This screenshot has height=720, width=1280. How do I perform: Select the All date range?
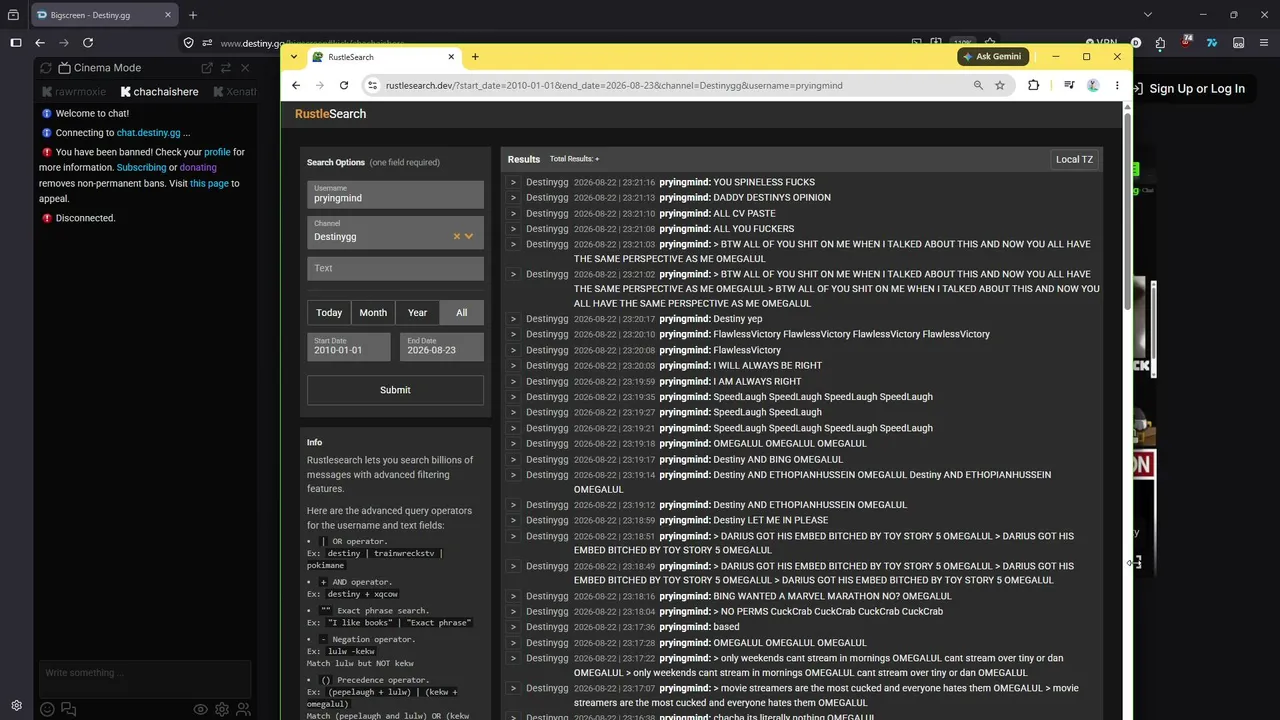(462, 313)
